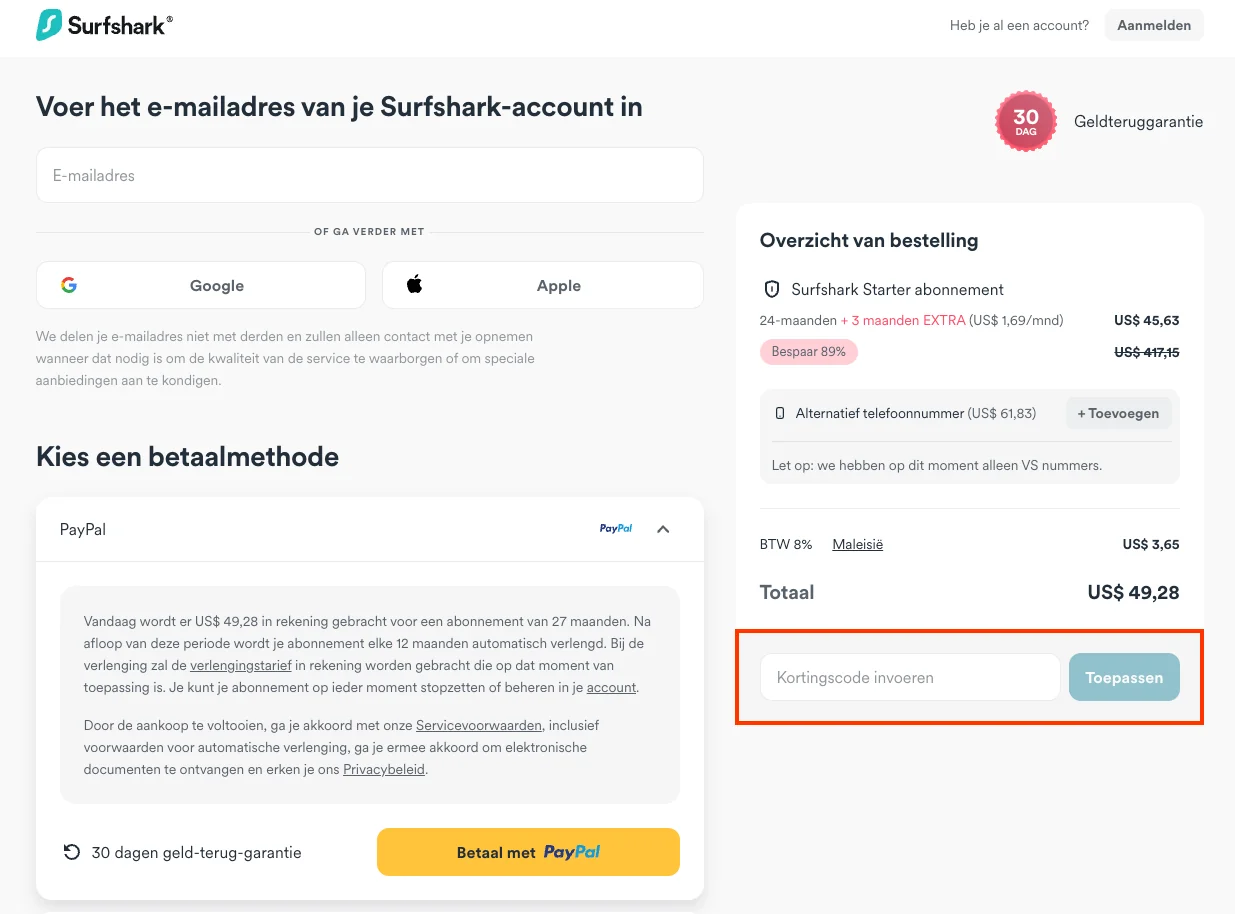Select the Apple sign-in icon
Screen dimensions: 1235x914
point(414,284)
